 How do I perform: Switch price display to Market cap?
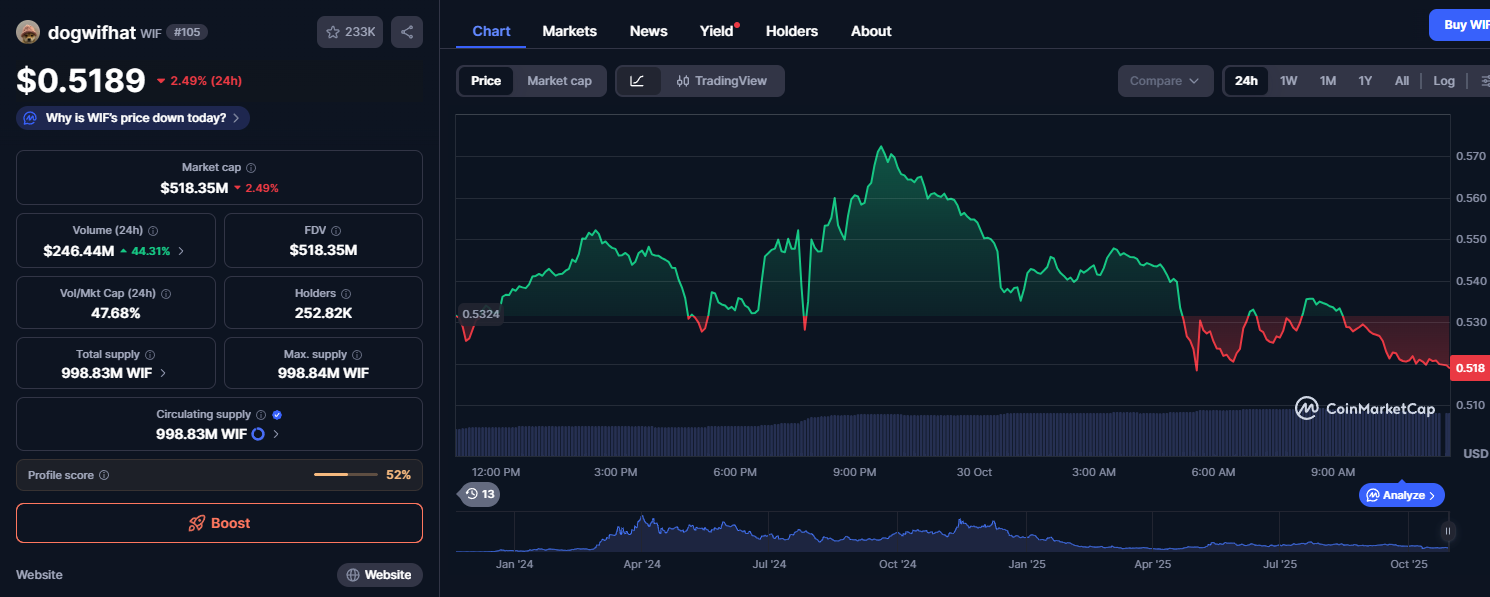[x=559, y=80]
